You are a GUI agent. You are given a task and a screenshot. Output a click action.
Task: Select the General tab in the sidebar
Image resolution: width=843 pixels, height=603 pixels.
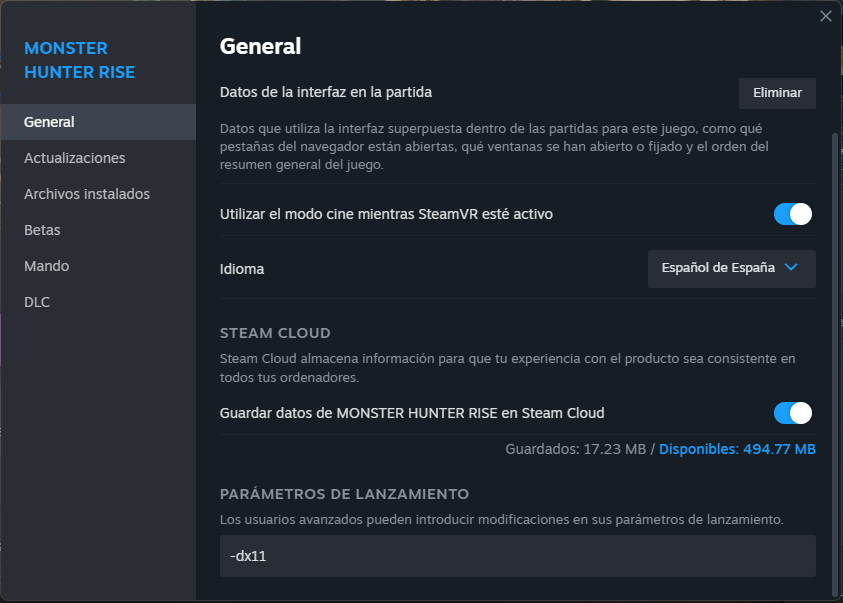[x=50, y=122]
